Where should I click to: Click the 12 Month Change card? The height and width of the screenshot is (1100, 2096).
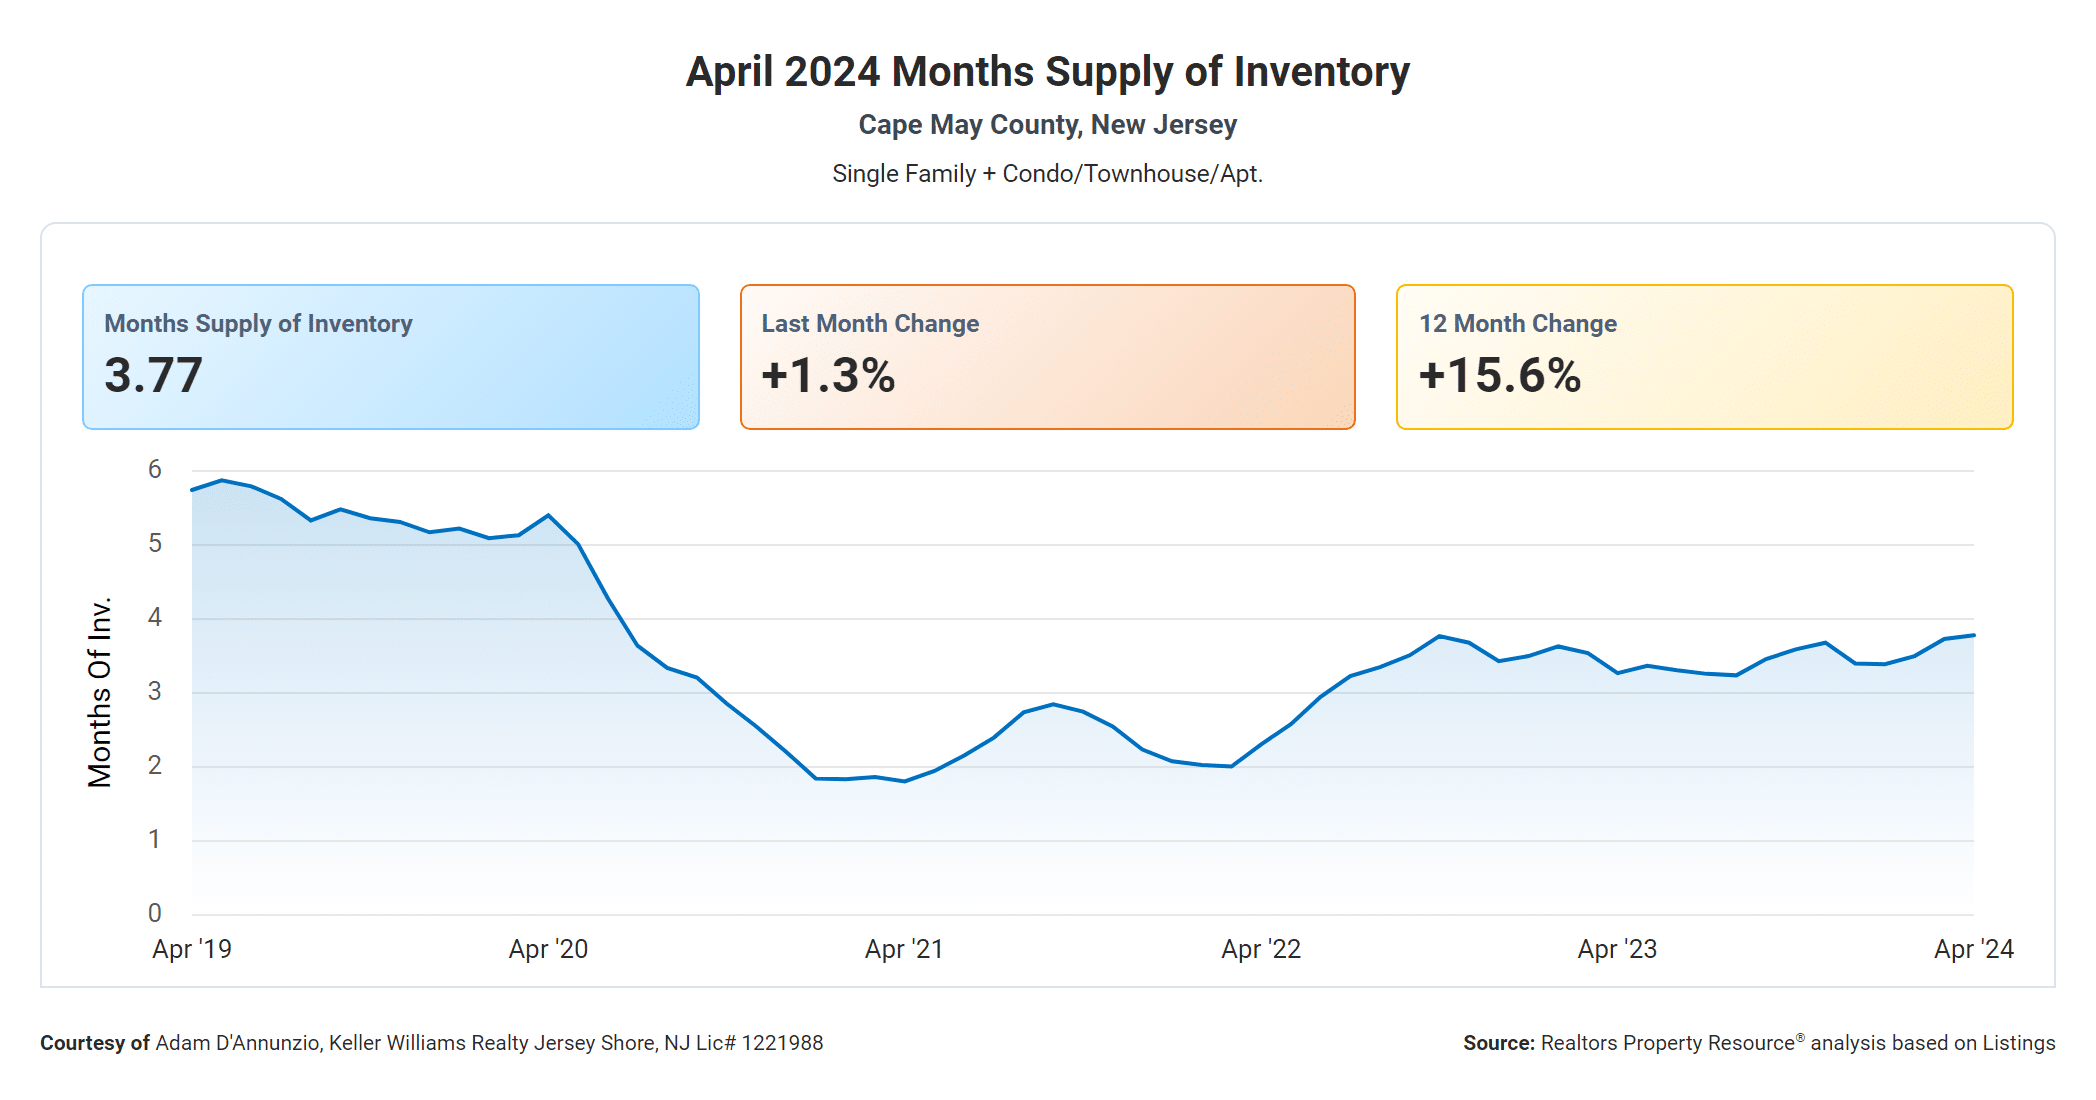1704,357
